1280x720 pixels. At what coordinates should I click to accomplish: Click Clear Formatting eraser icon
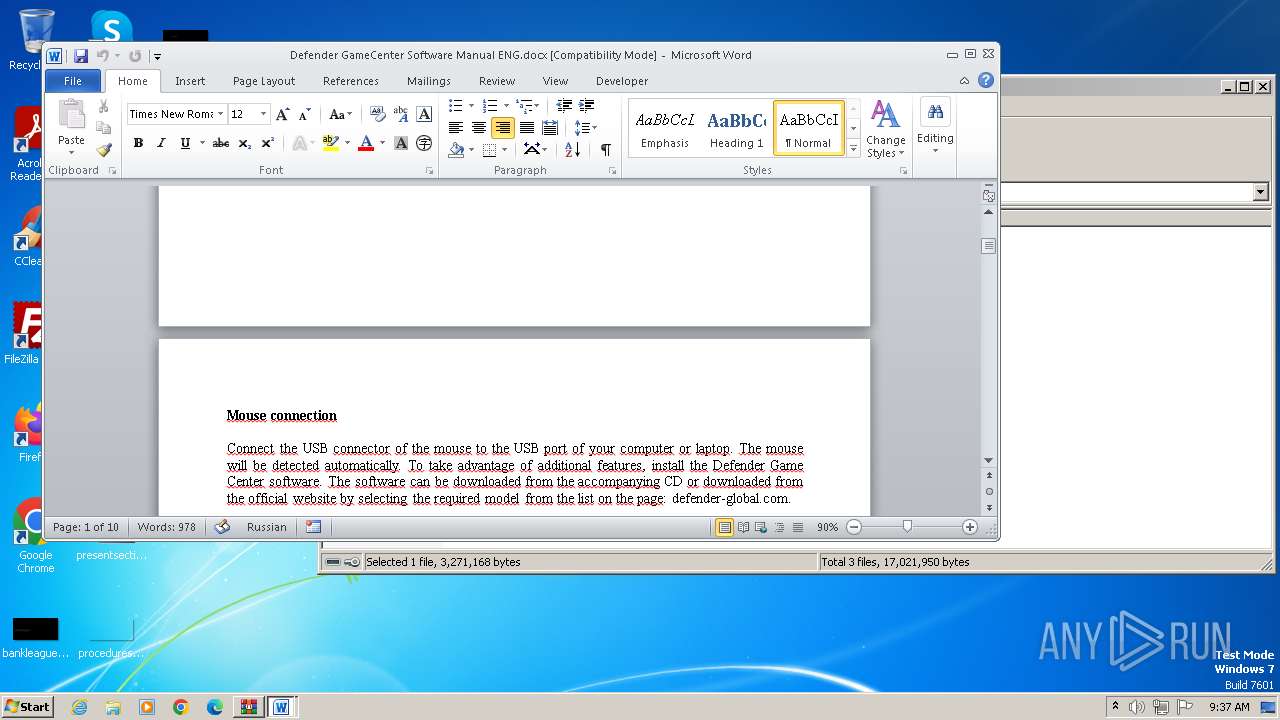coord(377,114)
